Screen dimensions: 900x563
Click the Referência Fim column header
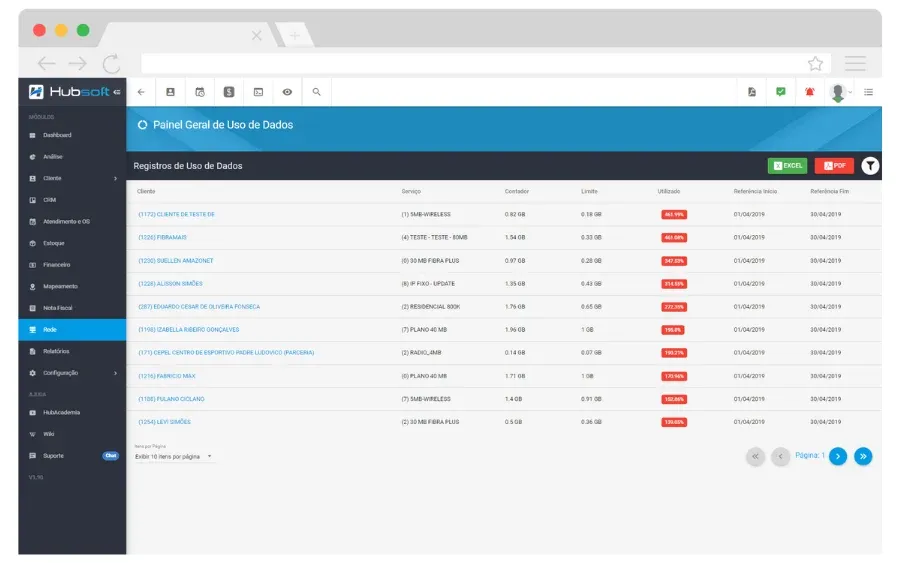(829, 192)
